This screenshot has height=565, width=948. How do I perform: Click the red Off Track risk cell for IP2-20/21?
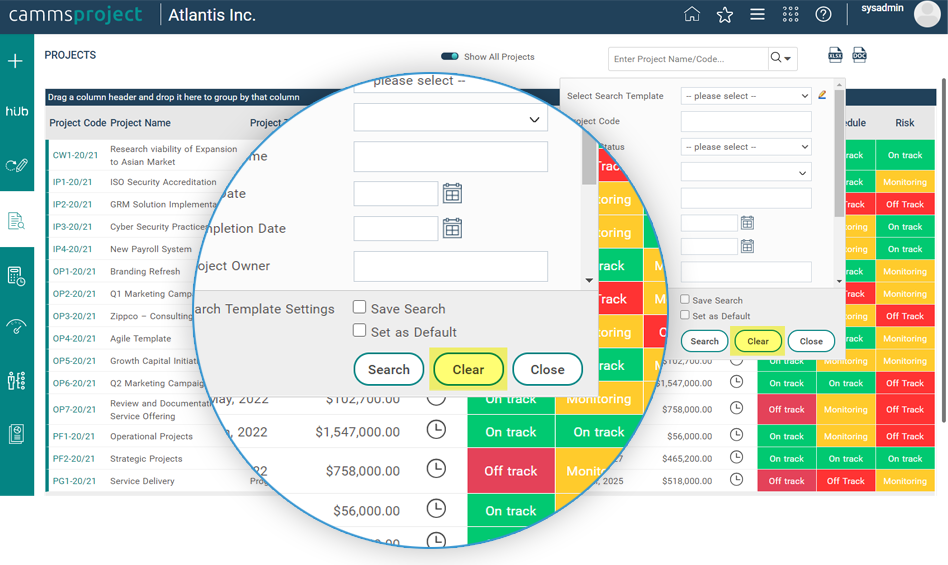pyautogui.click(x=905, y=204)
